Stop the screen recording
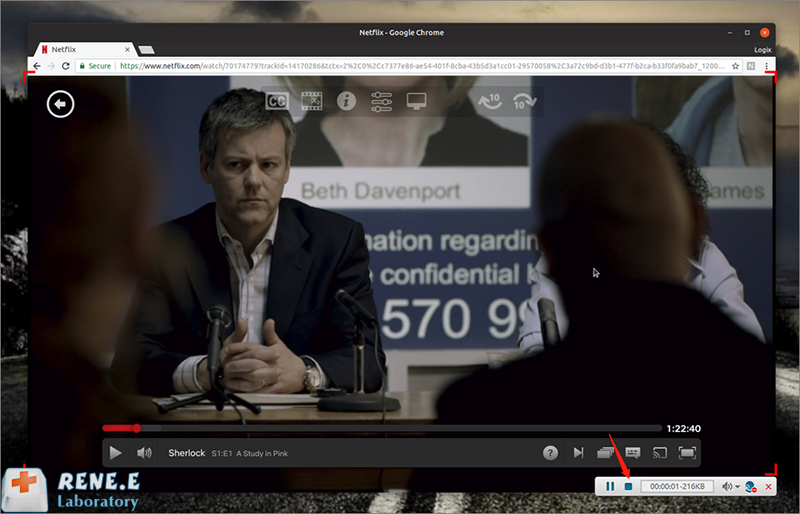The width and height of the screenshot is (800, 514). point(629,486)
